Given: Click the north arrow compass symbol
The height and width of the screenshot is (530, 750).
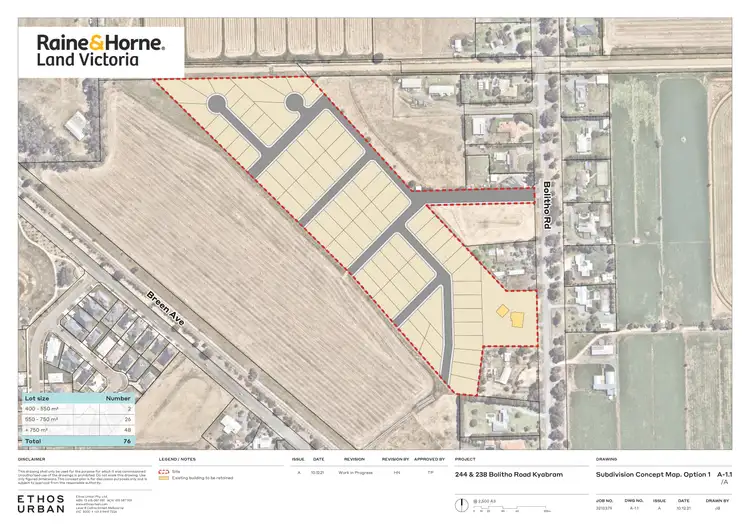Looking at the screenshot, I should click(462, 505).
